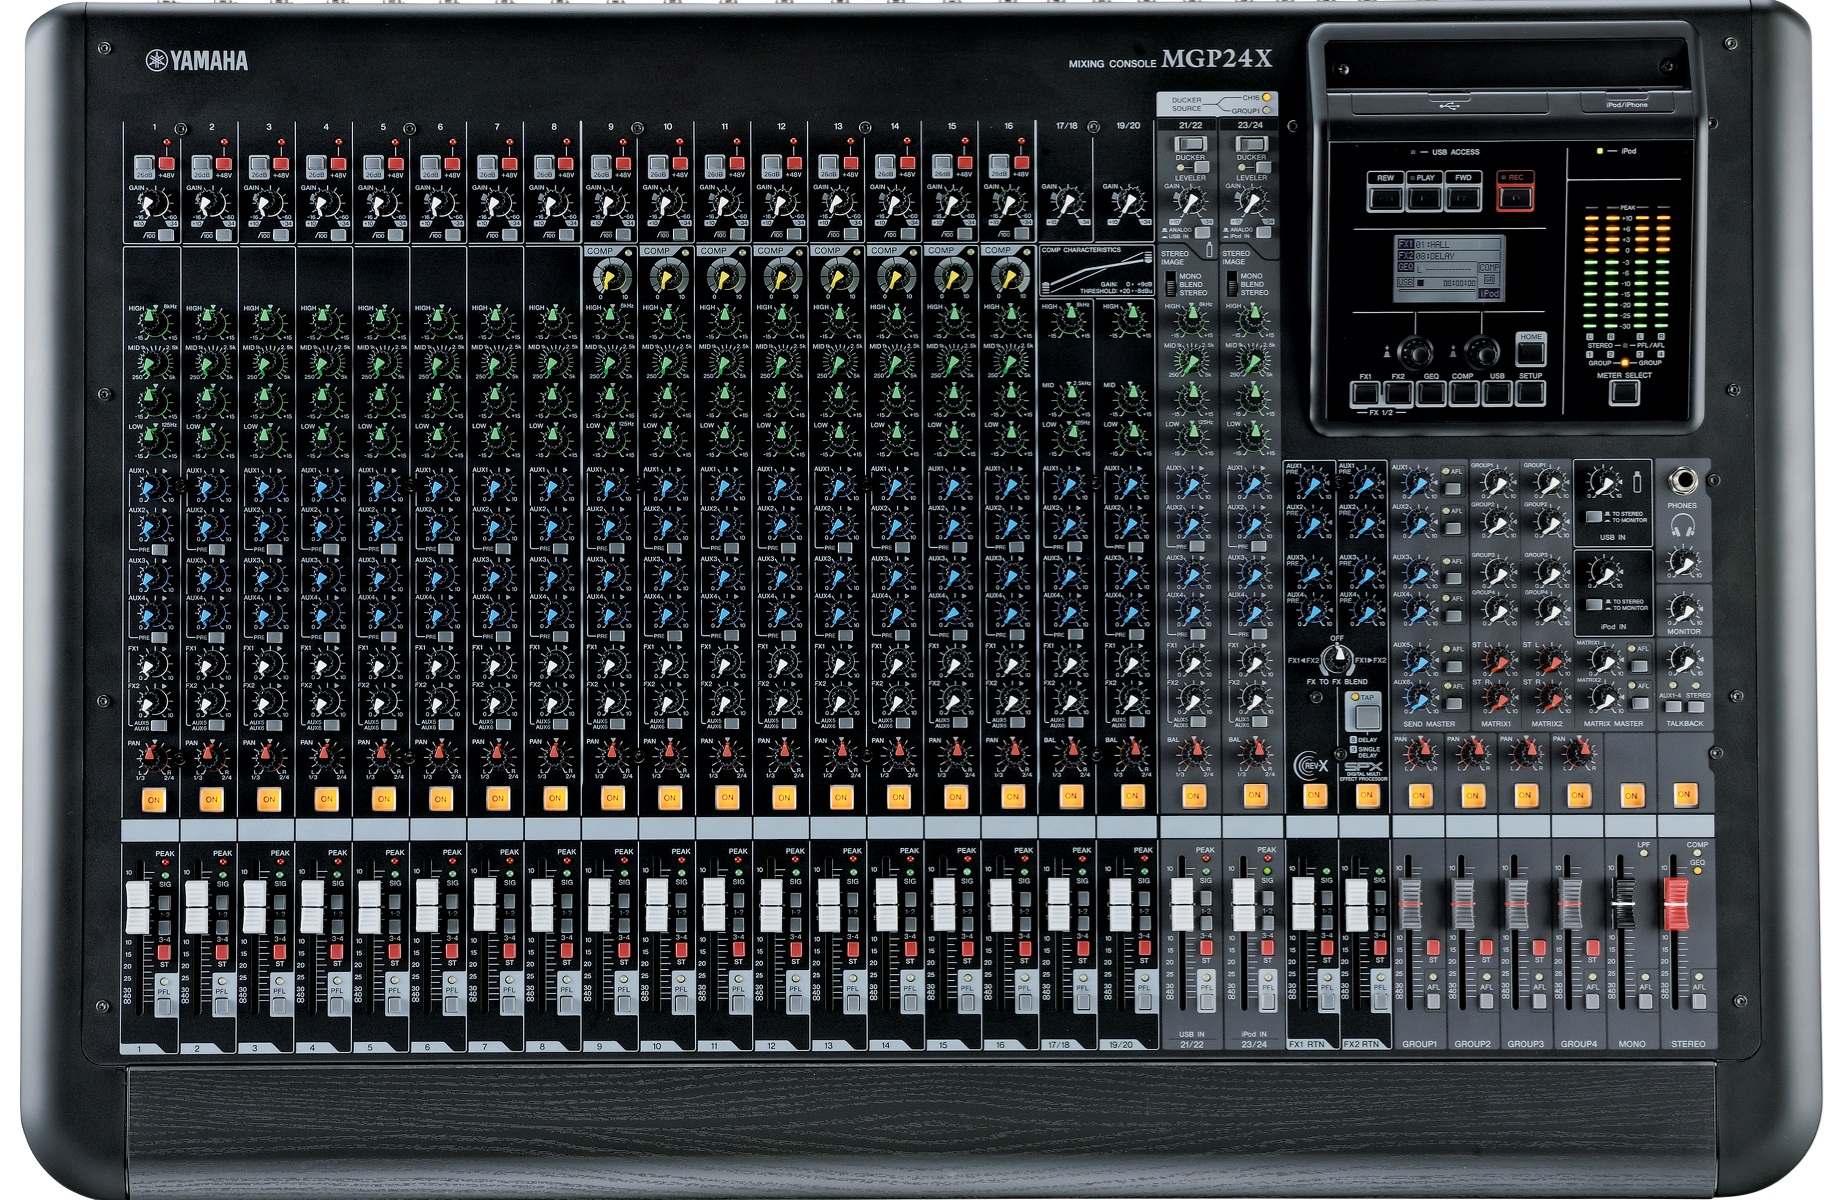Click the PHONES level knob
The image size is (1825, 1200).
pos(1684,563)
